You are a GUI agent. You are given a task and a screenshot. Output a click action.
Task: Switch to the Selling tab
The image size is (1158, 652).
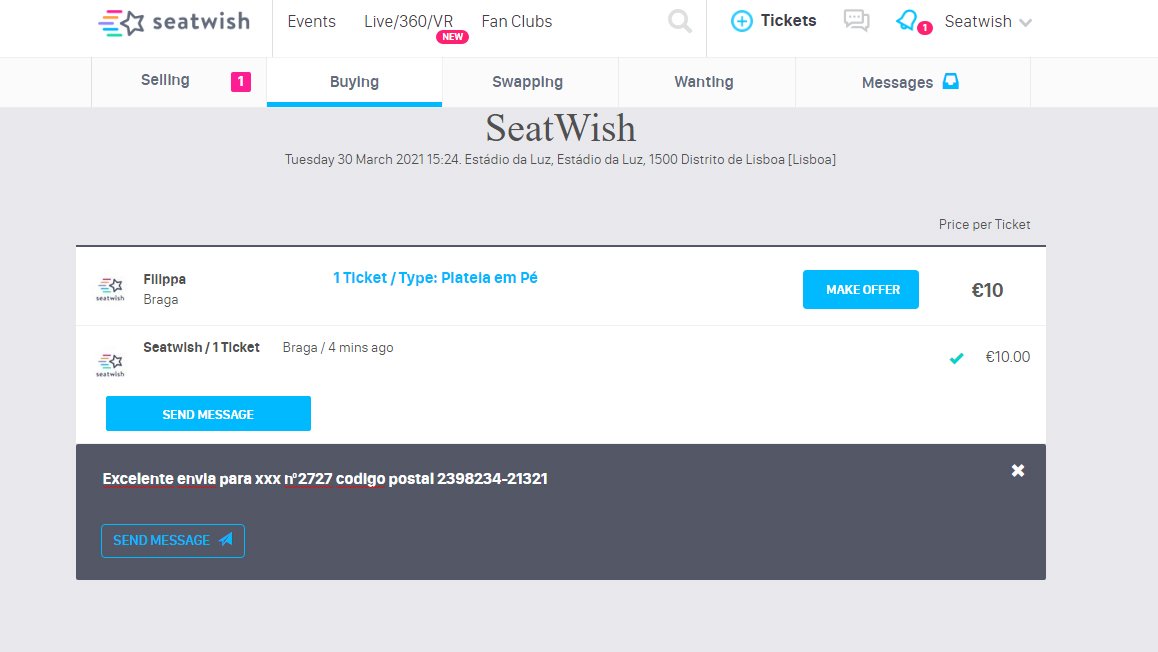coord(166,81)
